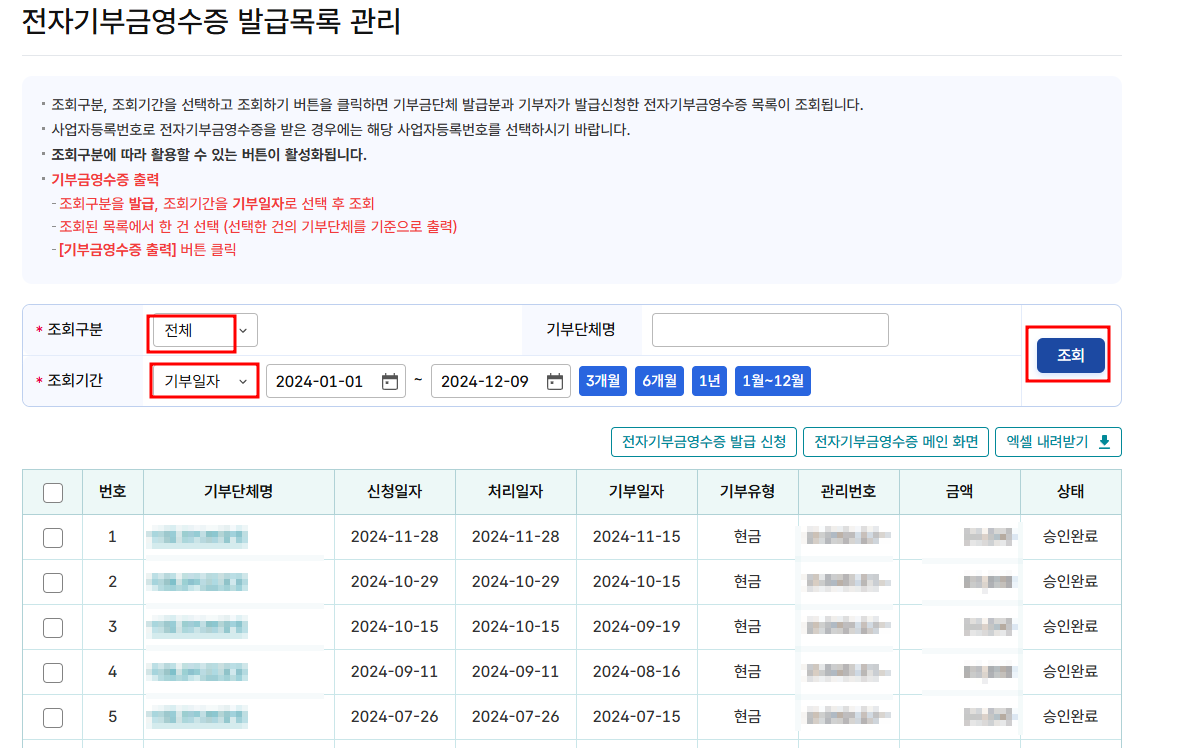Click 신청일자 cell 2024-11-28 in row 1

(395, 537)
